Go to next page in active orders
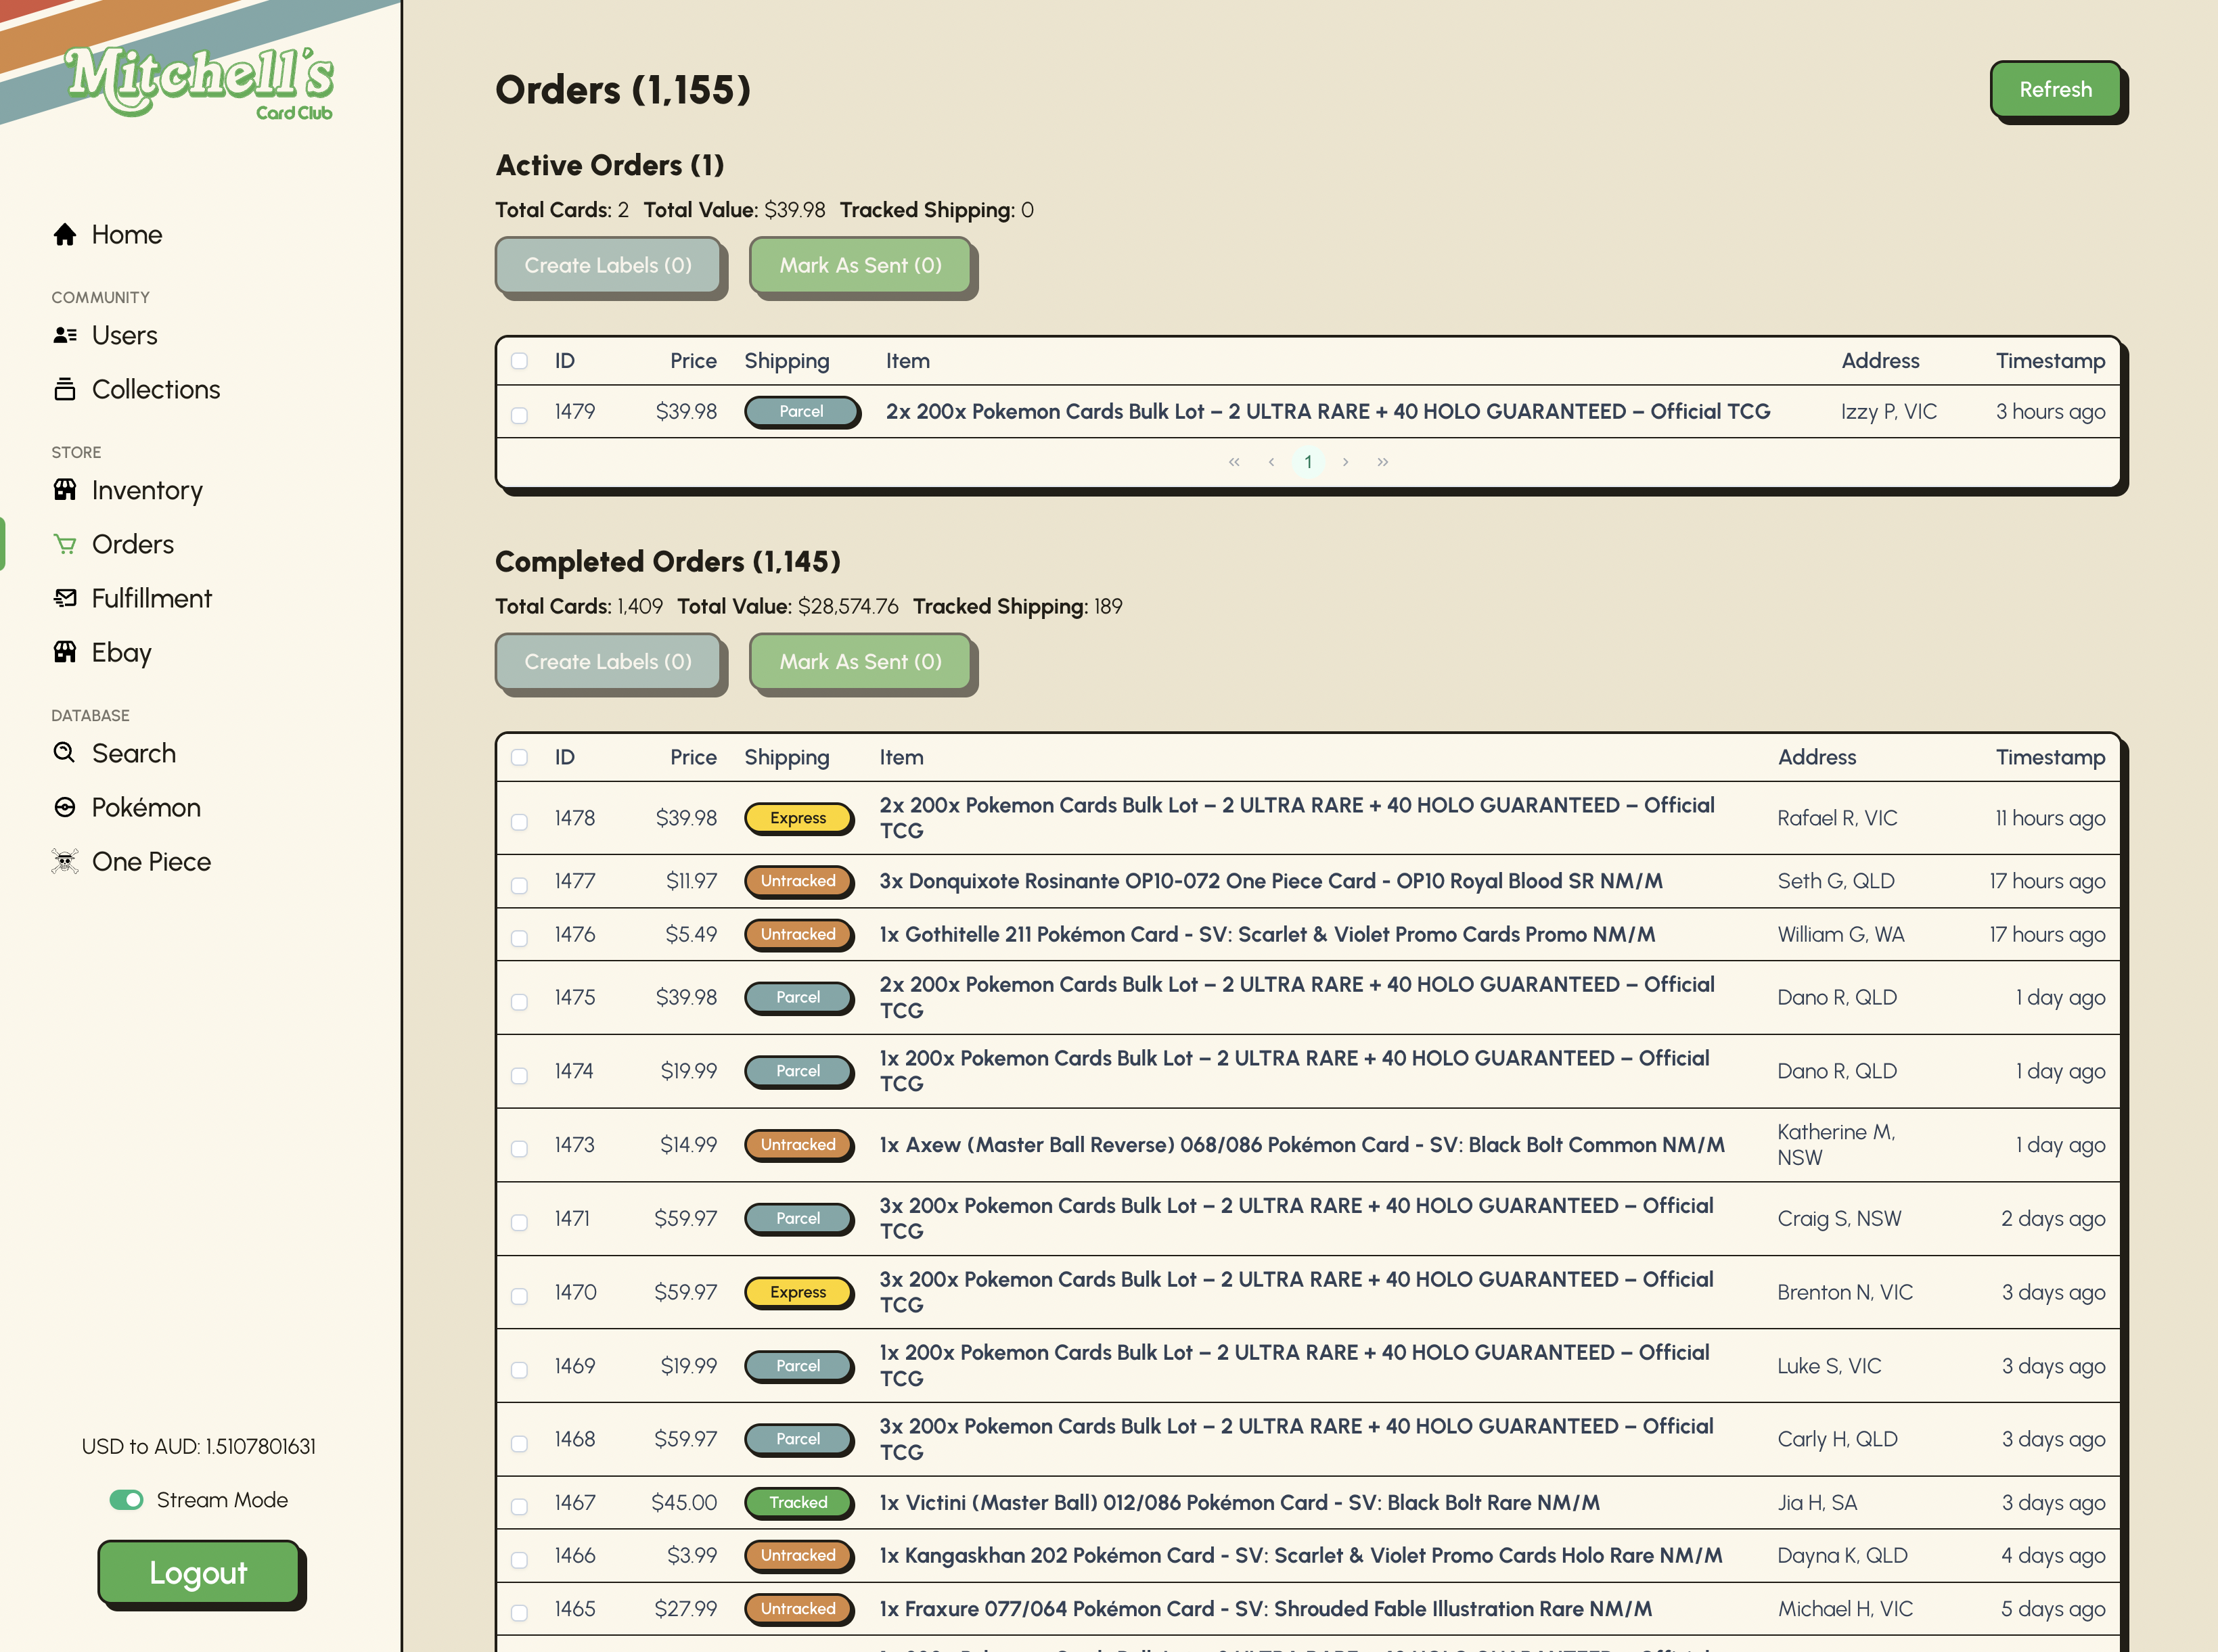Image resolution: width=2218 pixels, height=1652 pixels. click(1345, 461)
